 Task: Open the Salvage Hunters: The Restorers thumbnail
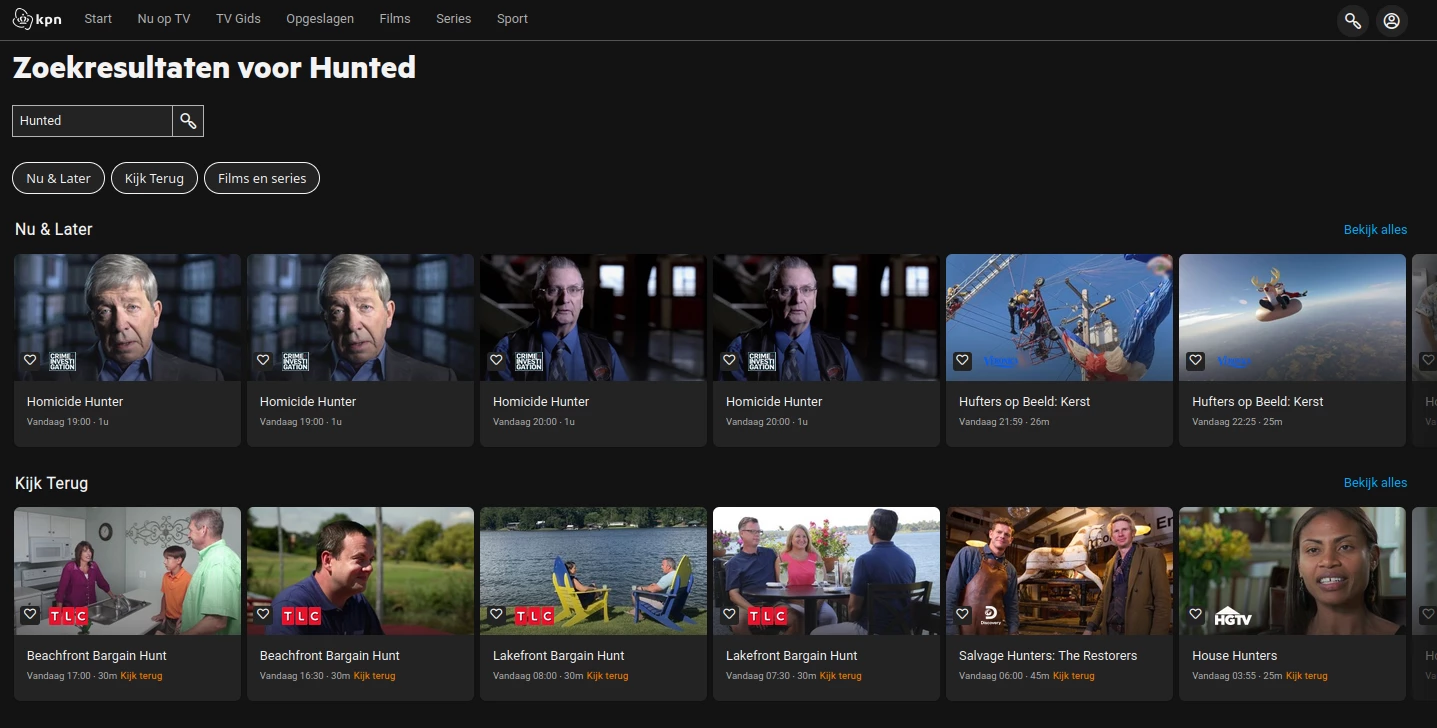pyautogui.click(x=1059, y=571)
